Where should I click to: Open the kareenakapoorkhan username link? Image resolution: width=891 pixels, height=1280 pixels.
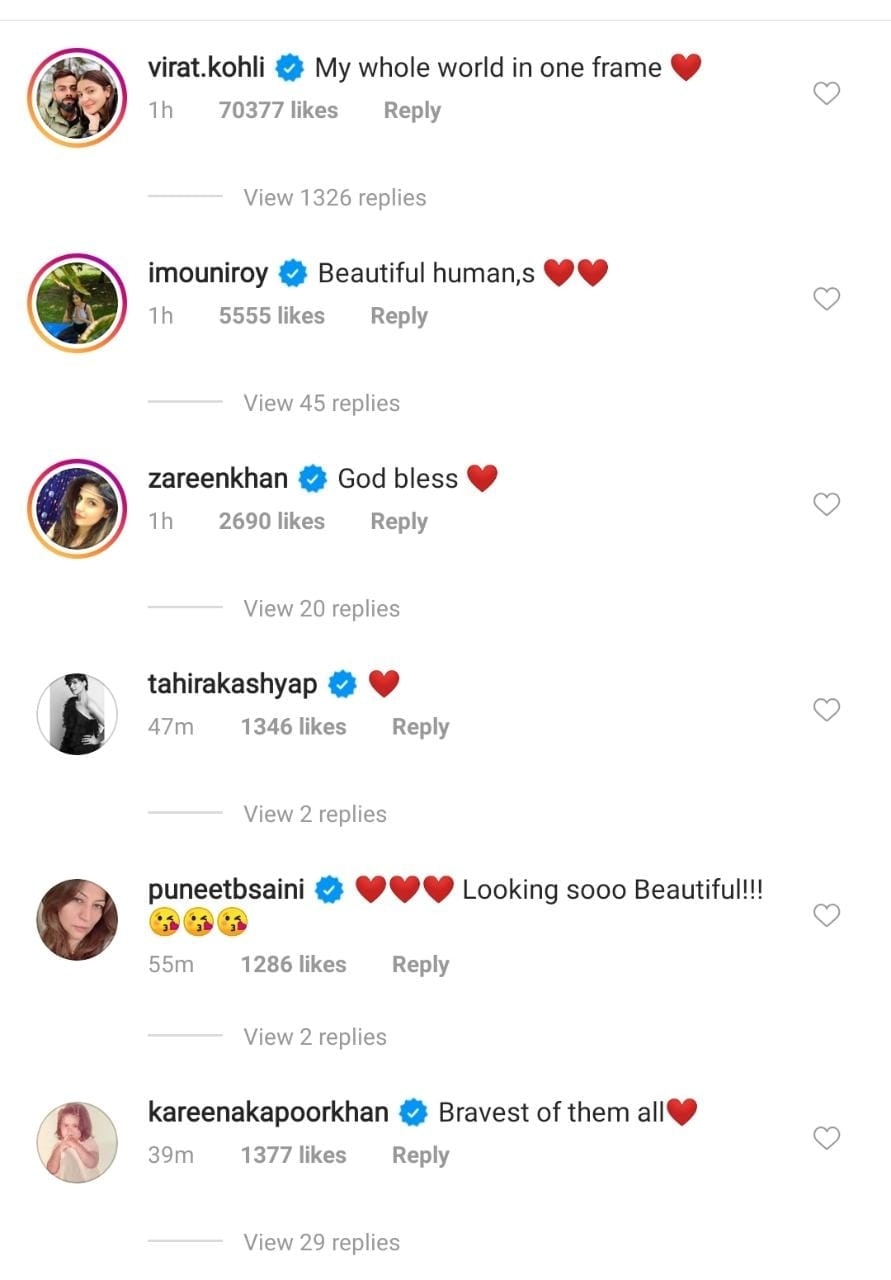[x=268, y=1112]
